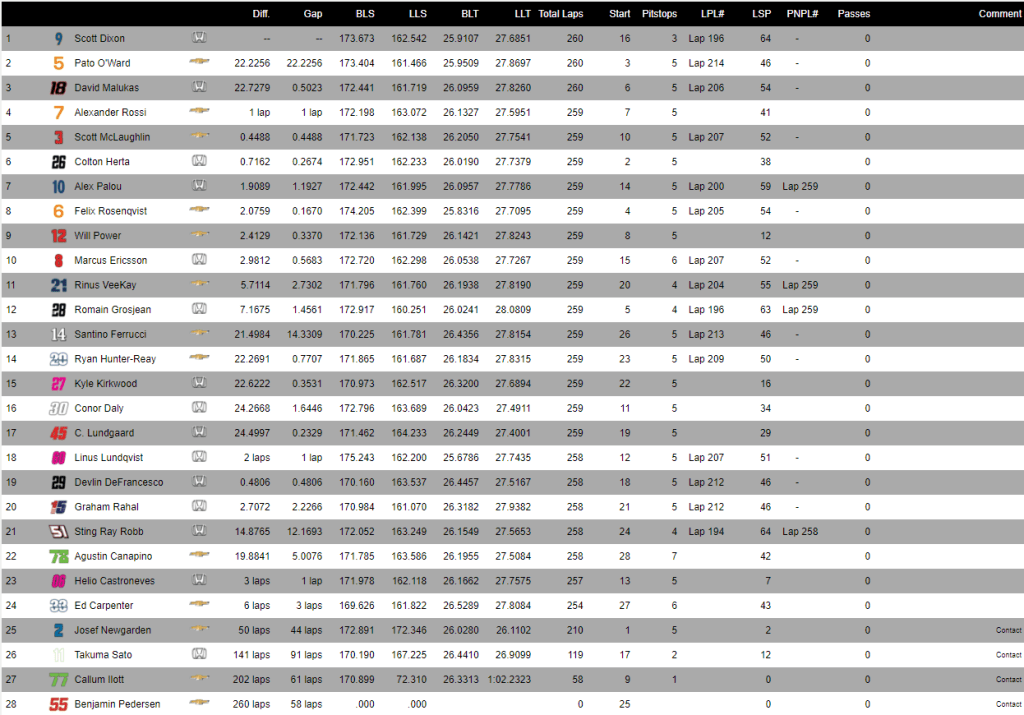This screenshot has width=1024, height=715.
Task: Select driver name Takuma Sato
Action: point(103,655)
